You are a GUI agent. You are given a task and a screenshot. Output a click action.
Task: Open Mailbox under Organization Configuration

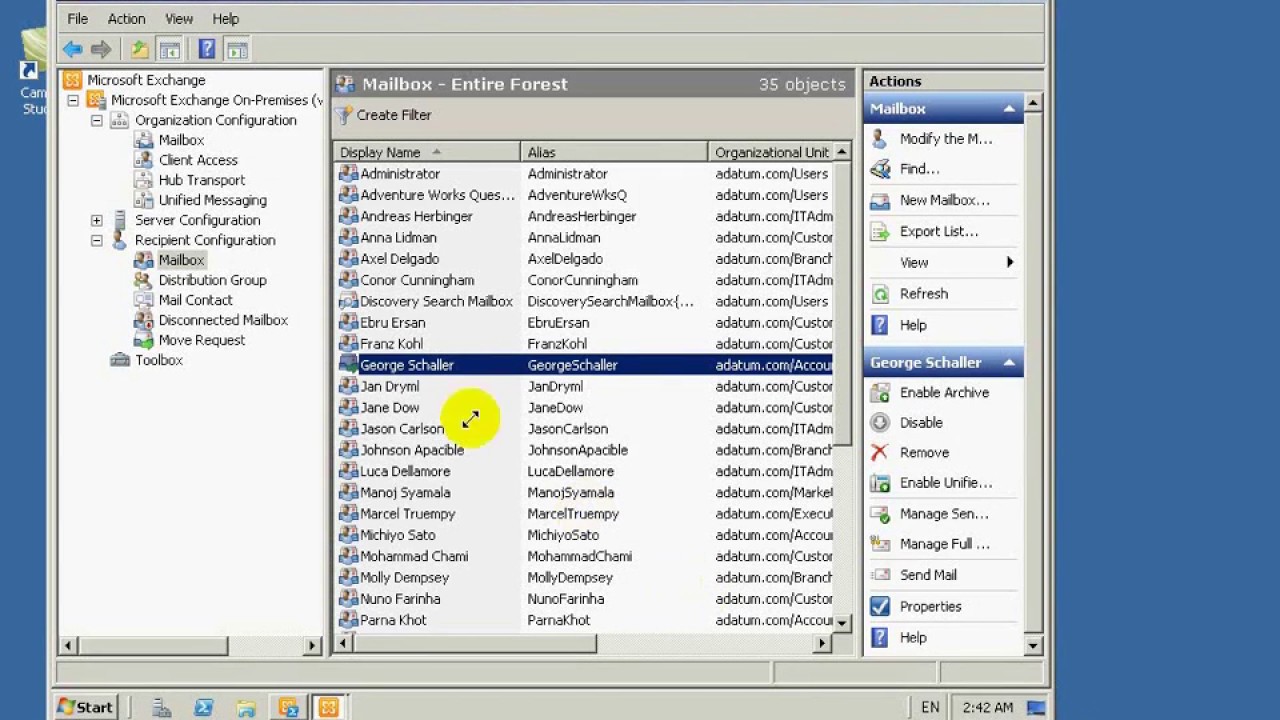click(x=181, y=140)
